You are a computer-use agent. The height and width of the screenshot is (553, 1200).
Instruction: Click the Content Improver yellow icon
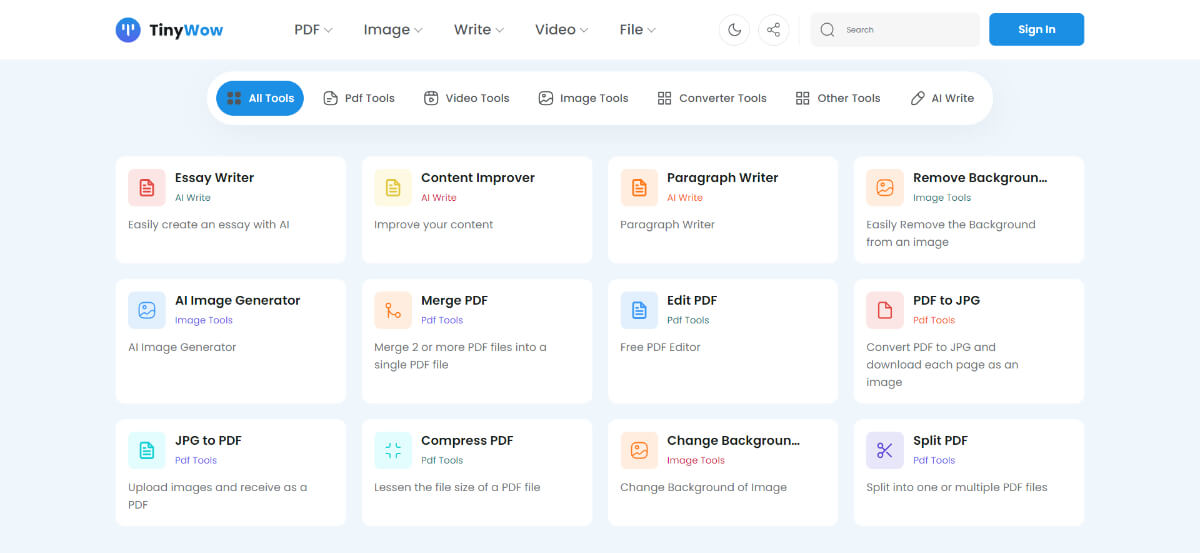click(x=393, y=187)
